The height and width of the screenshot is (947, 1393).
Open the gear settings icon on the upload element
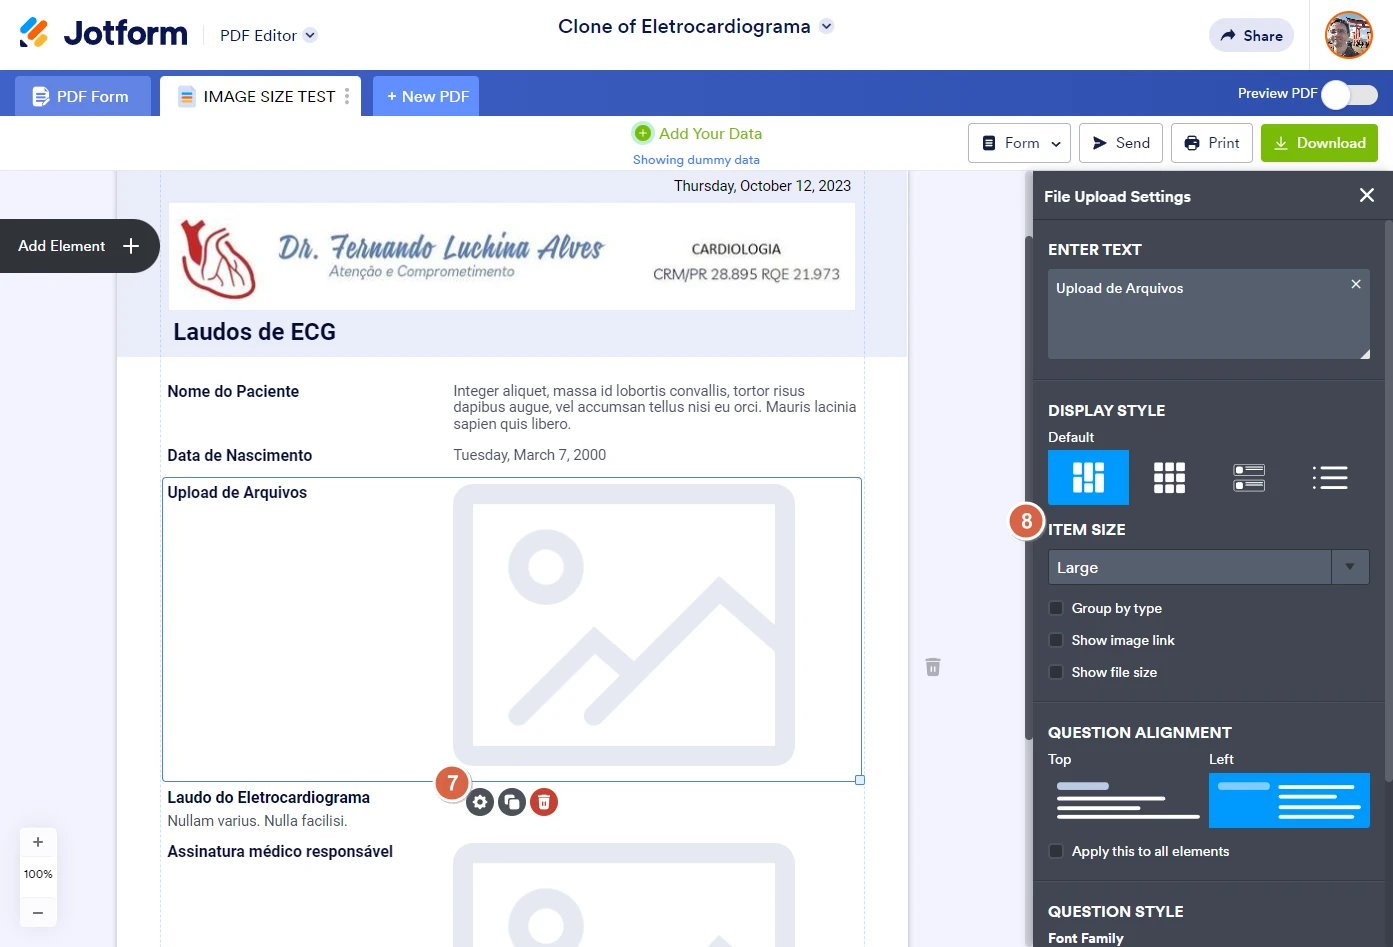coord(479,801)
